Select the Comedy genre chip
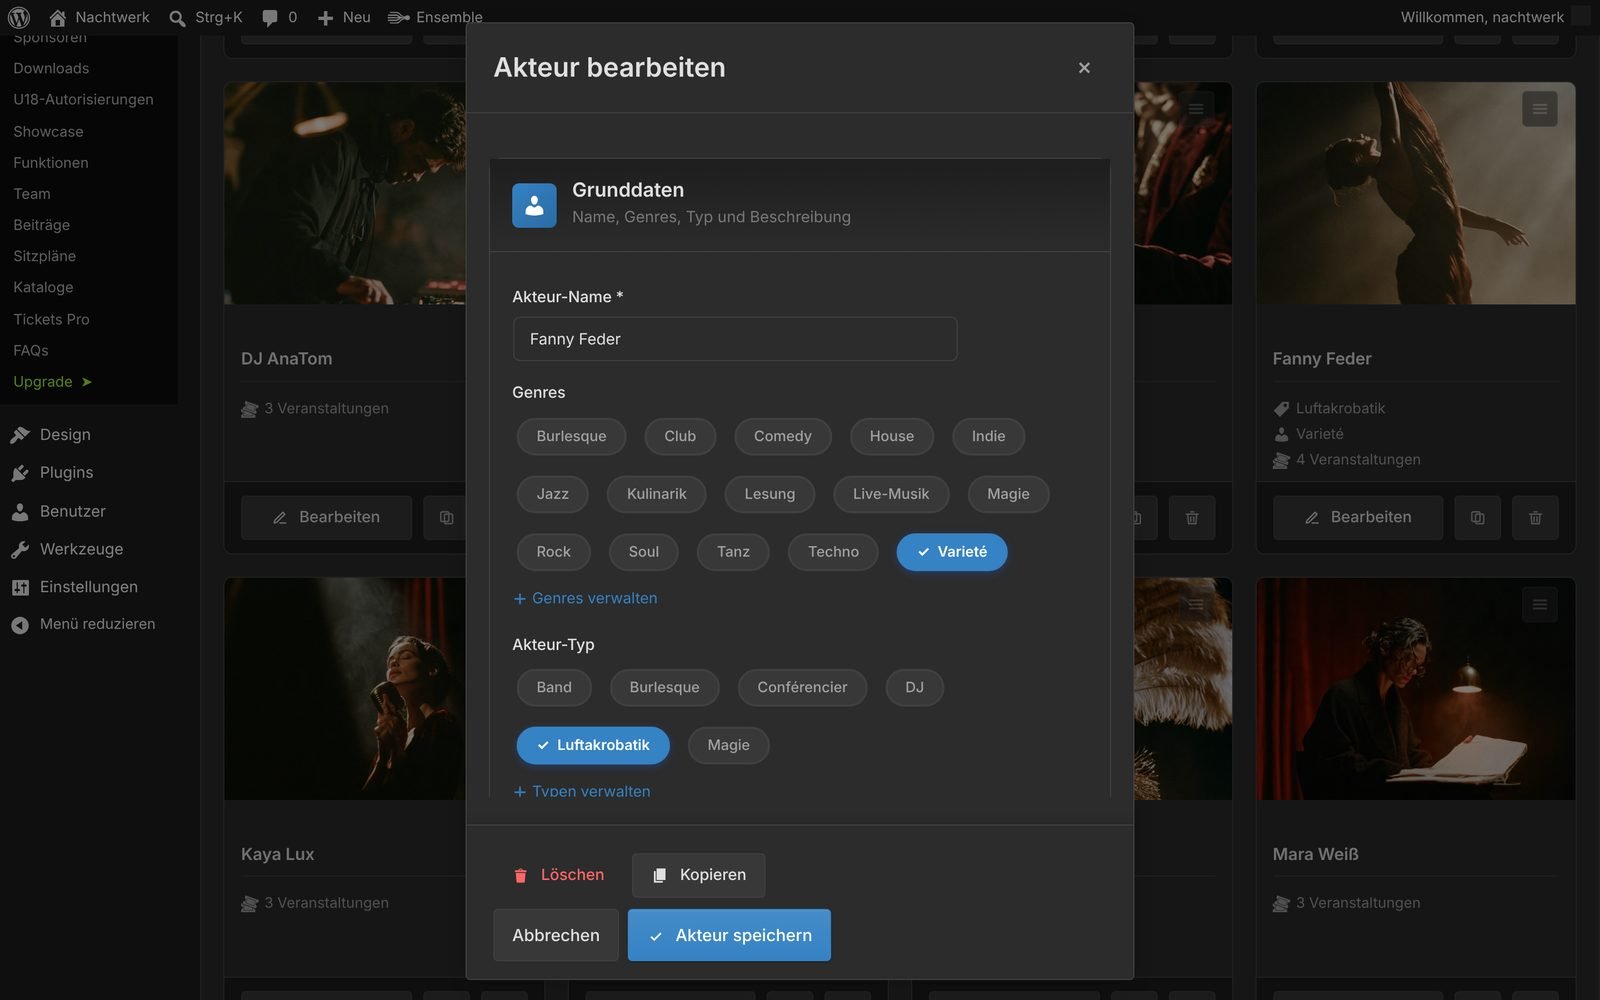1600x1000 pixels. pos(783,436)
